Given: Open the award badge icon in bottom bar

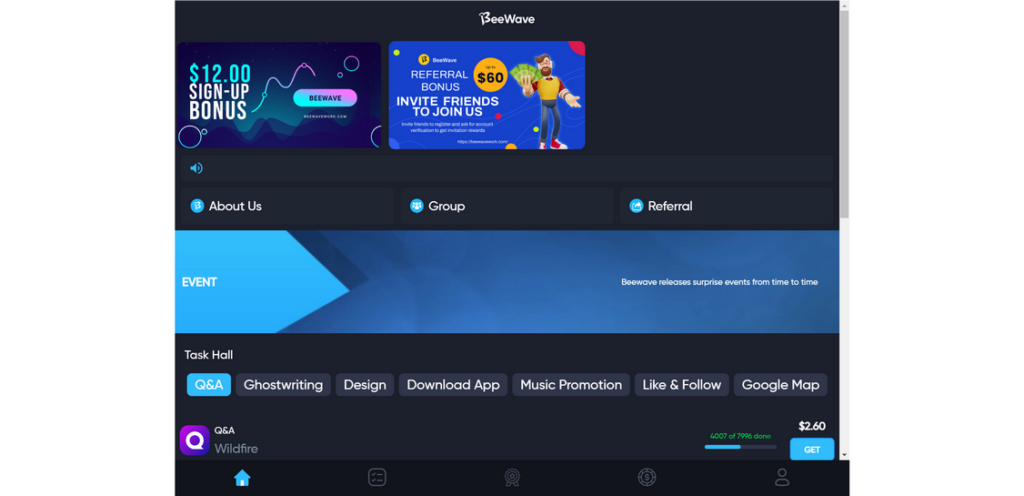Looking at the screenshot, I should pos(512,478).
